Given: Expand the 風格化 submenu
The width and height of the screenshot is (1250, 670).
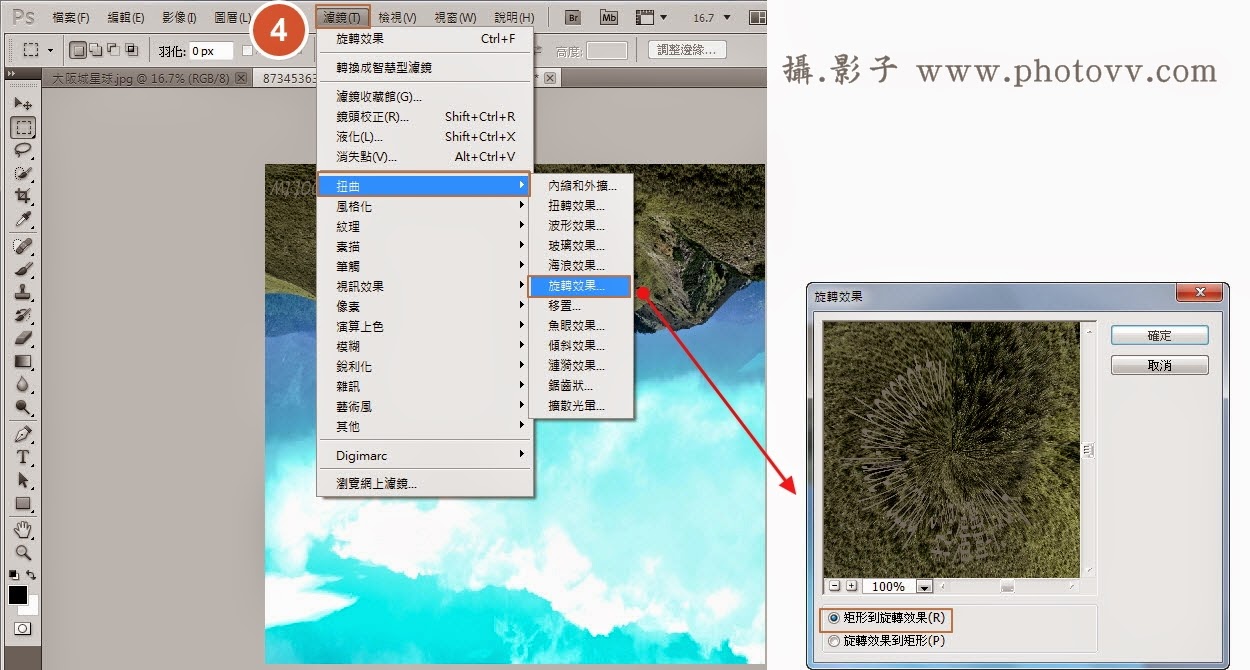Looking at the screenshot, I should tap(425, 206).
